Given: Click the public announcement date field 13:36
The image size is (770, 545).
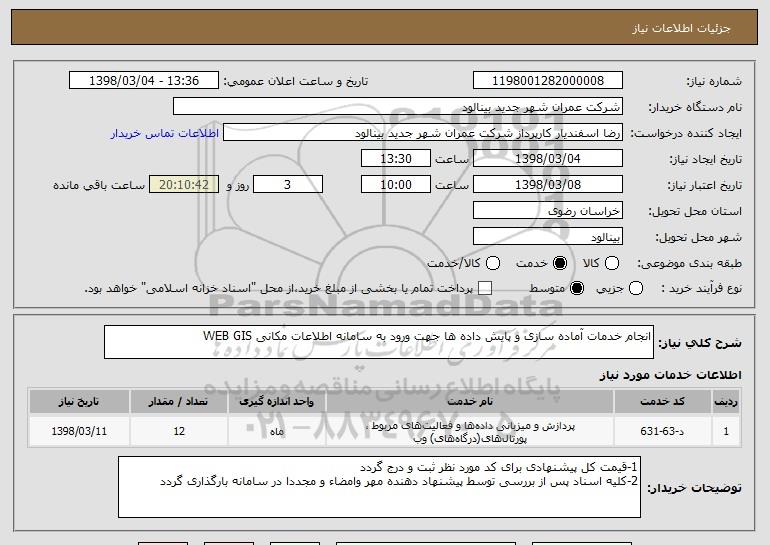Looking at the screenshot, I should (144, 81).
